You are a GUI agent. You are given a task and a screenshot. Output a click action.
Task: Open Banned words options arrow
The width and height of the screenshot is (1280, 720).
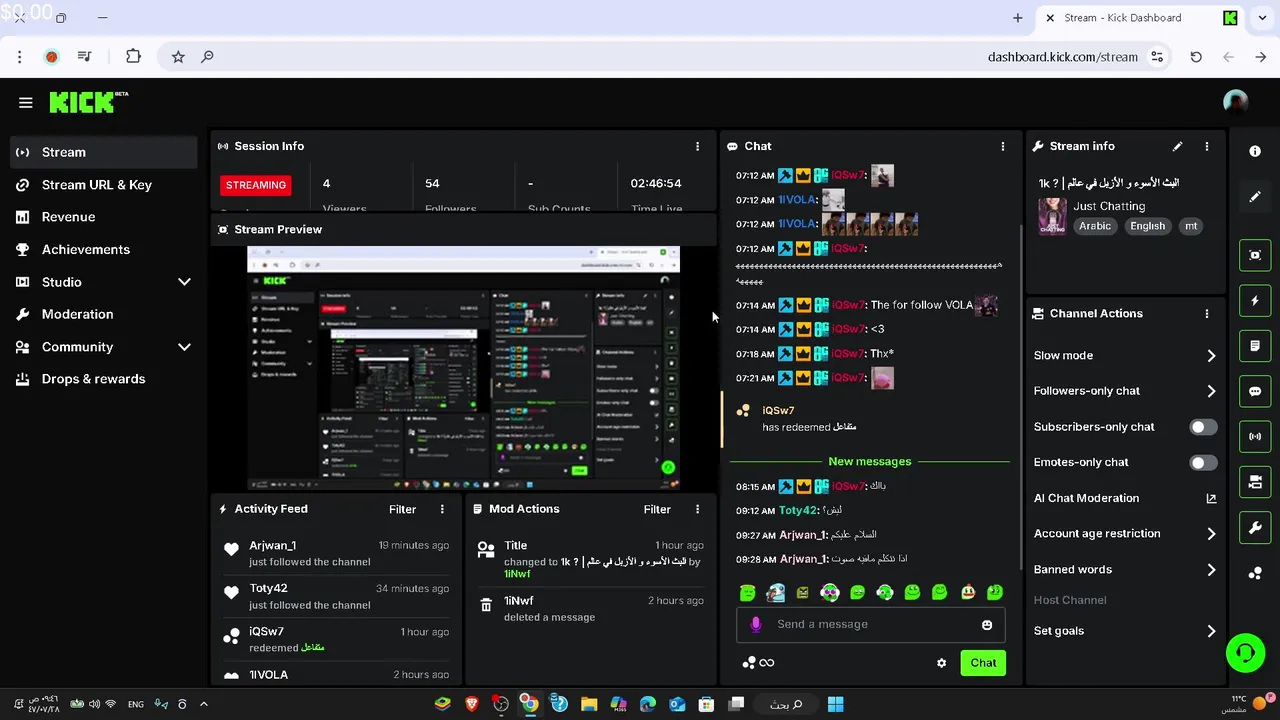[x=1211, y=570]
